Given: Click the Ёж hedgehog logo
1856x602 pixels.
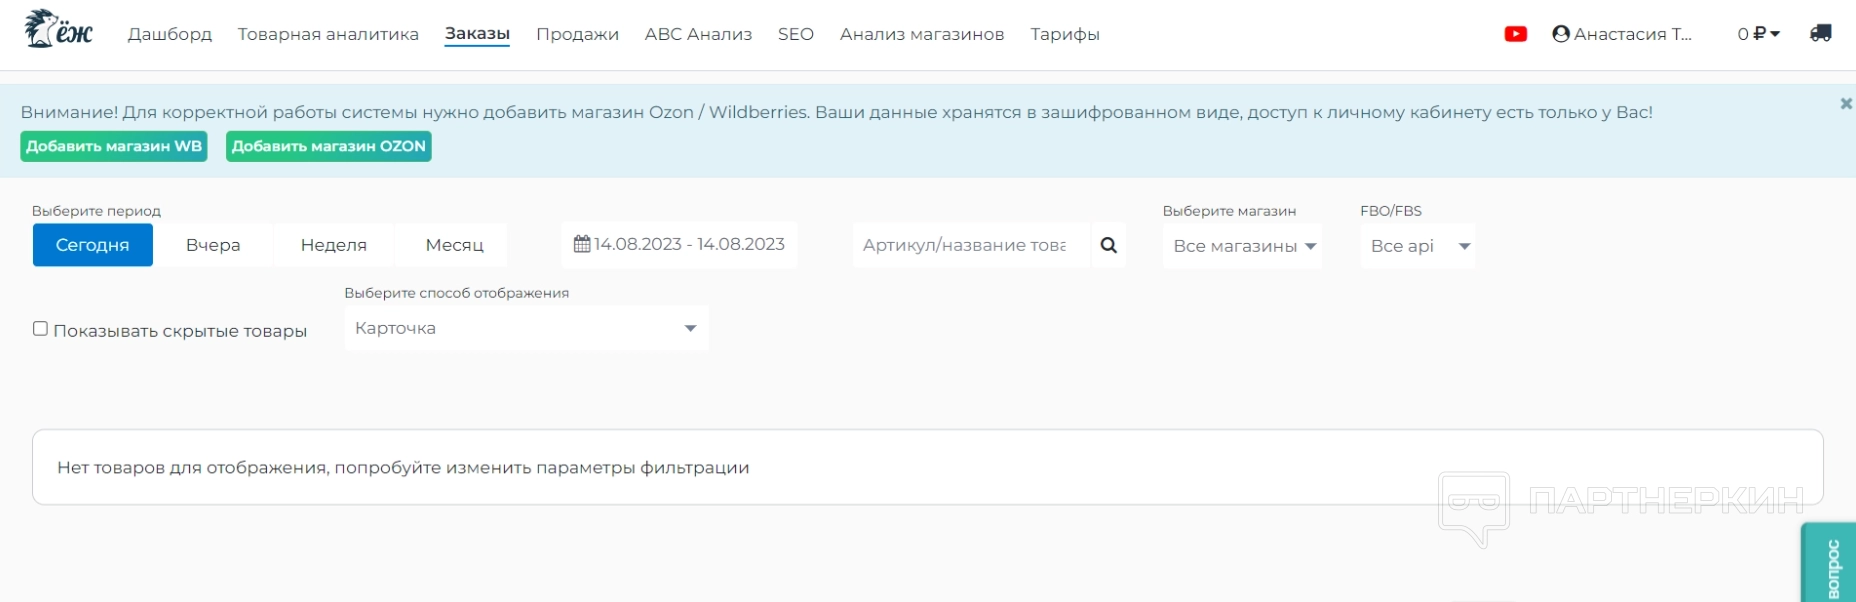Looking at the screenshot, I should (58, 30).
